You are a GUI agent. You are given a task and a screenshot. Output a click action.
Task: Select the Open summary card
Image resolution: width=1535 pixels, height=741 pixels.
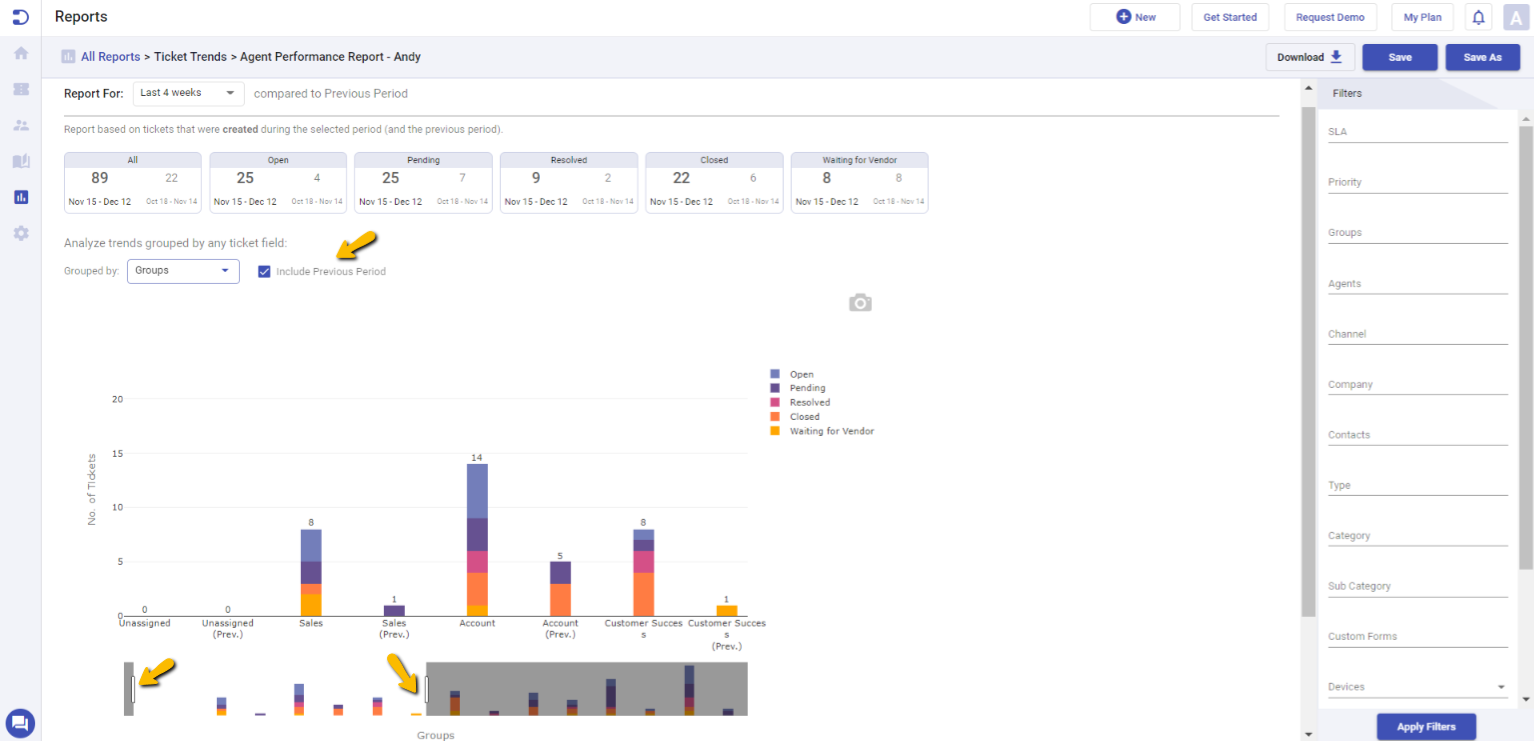(x=278, y=182)
